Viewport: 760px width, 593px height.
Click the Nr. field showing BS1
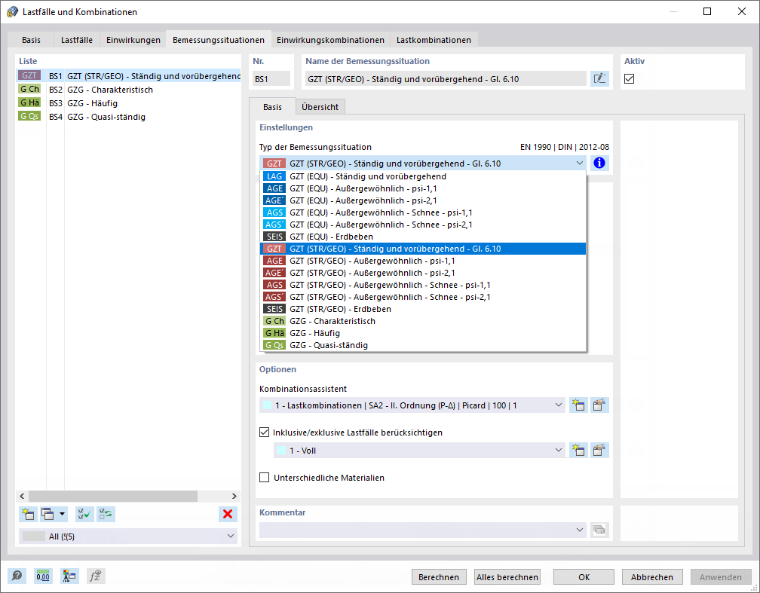tap(271, 79)
